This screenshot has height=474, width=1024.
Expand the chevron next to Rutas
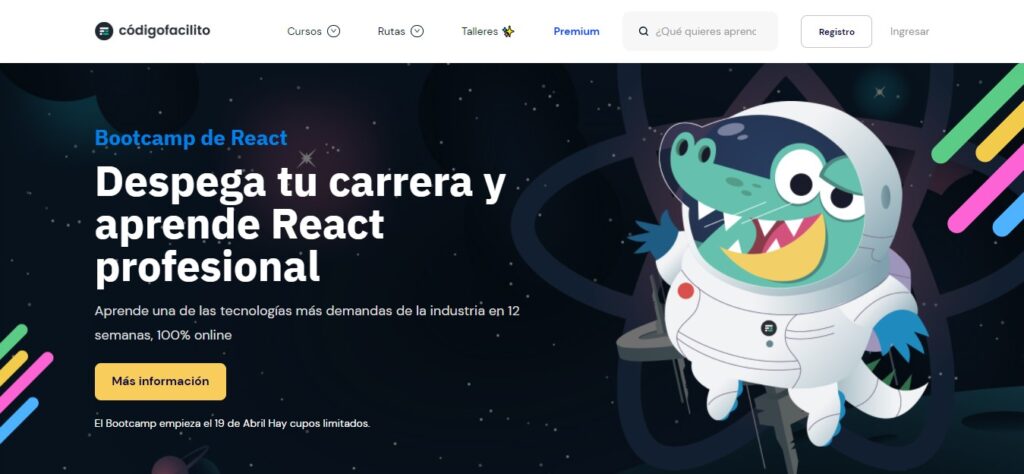pos(417,31)
